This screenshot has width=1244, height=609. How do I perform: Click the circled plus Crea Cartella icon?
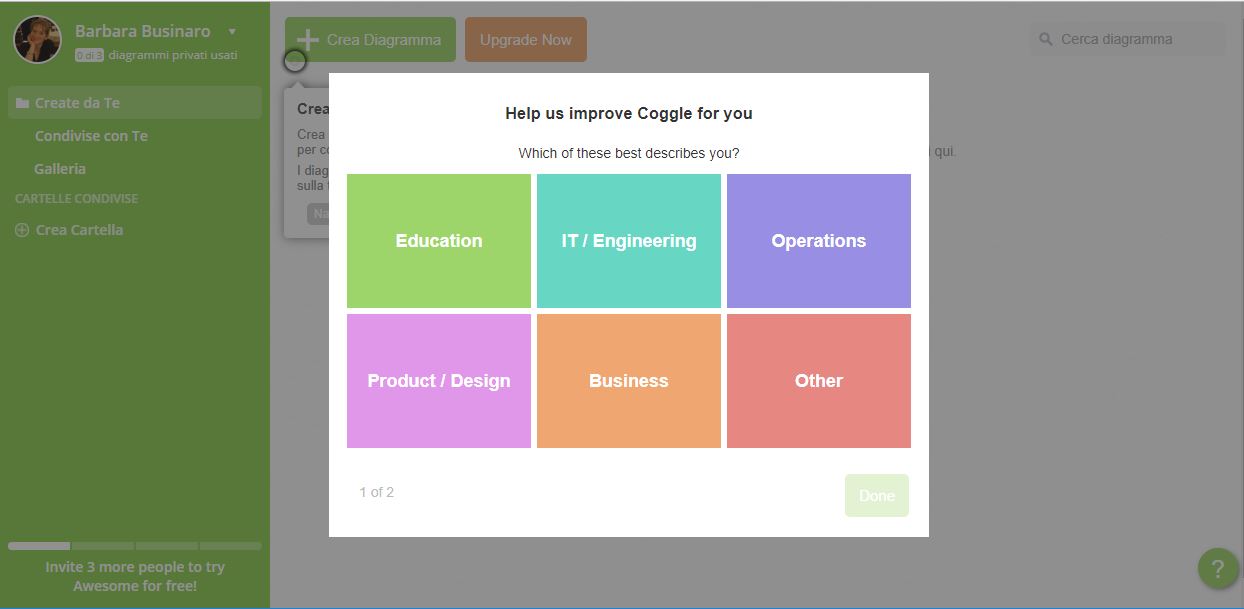click(x=22, y=230)
